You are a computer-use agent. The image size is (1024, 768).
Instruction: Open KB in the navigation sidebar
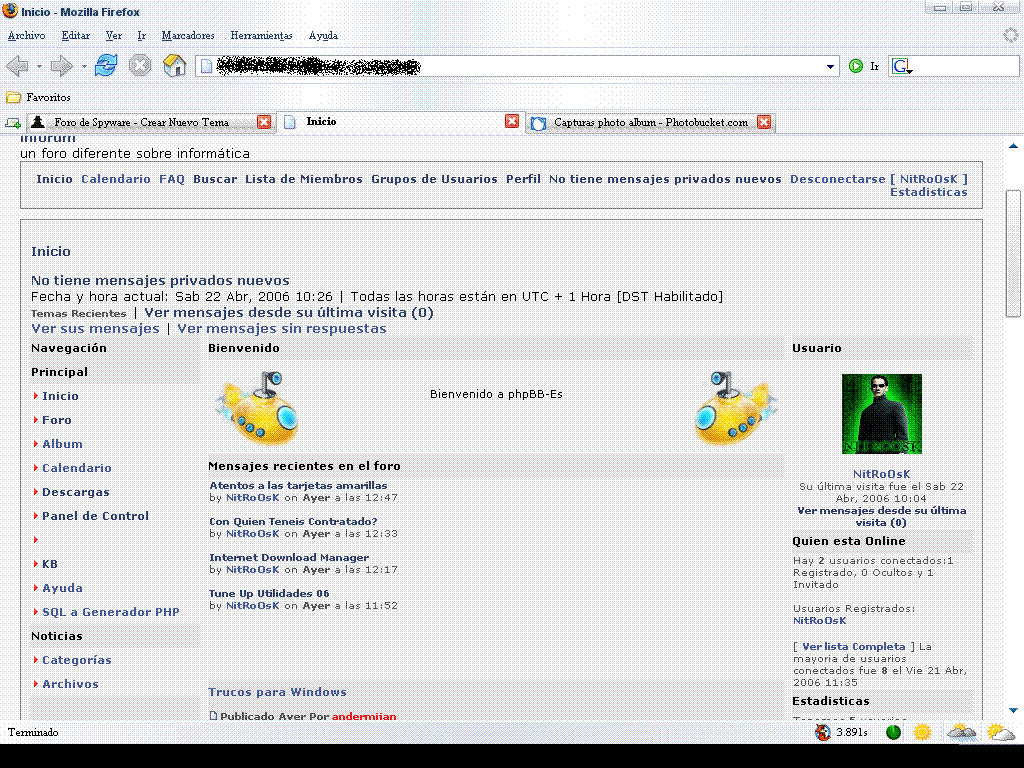pos(50,564)
